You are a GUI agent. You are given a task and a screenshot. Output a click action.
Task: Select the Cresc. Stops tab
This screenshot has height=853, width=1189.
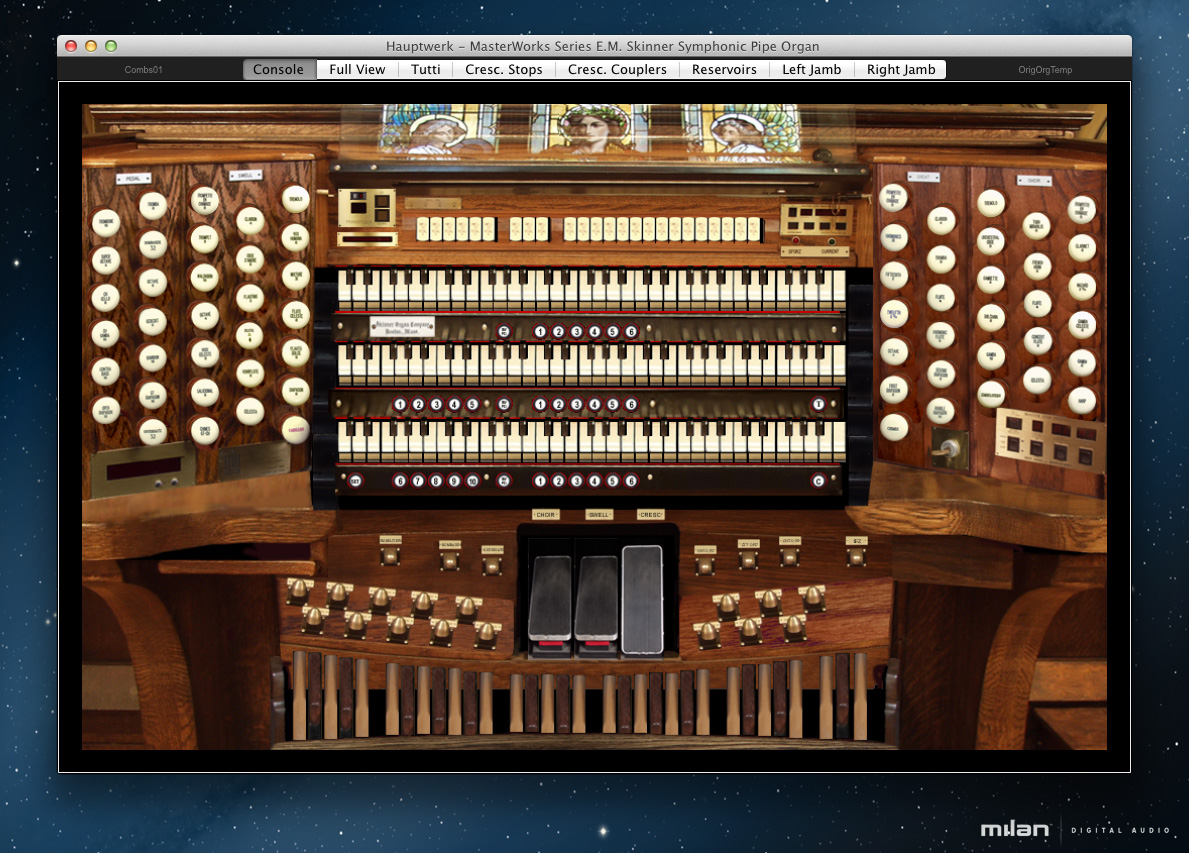click(504, 69)
